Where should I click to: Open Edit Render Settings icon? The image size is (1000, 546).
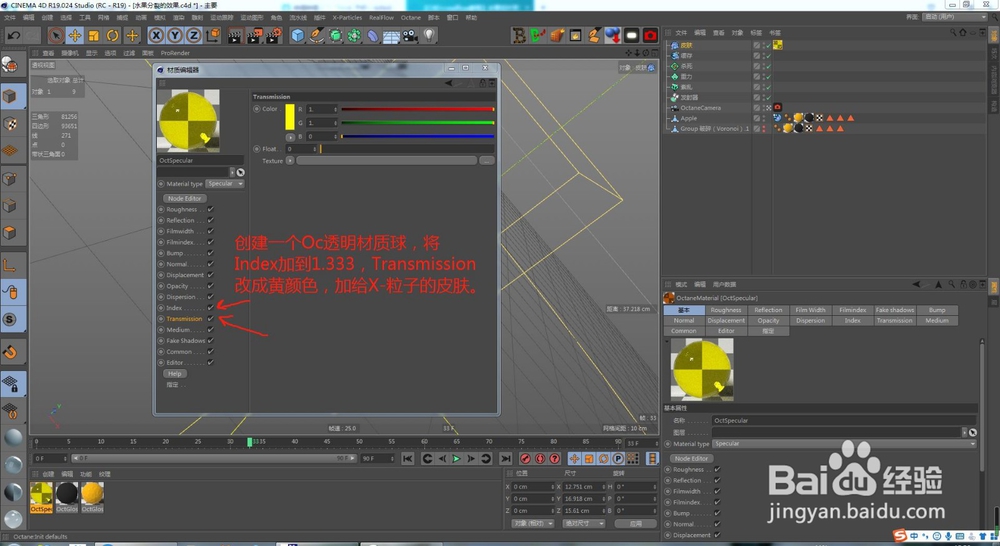(x=273, y=36)
